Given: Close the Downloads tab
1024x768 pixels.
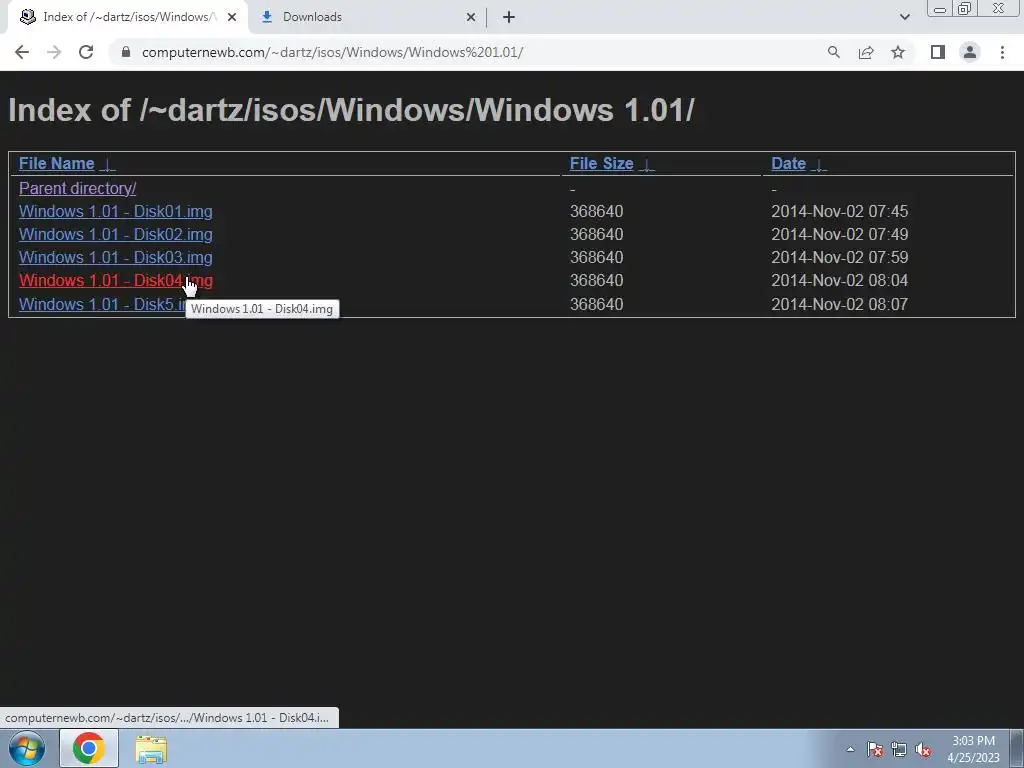Looking at the screenshot, I should pos(470,18).
